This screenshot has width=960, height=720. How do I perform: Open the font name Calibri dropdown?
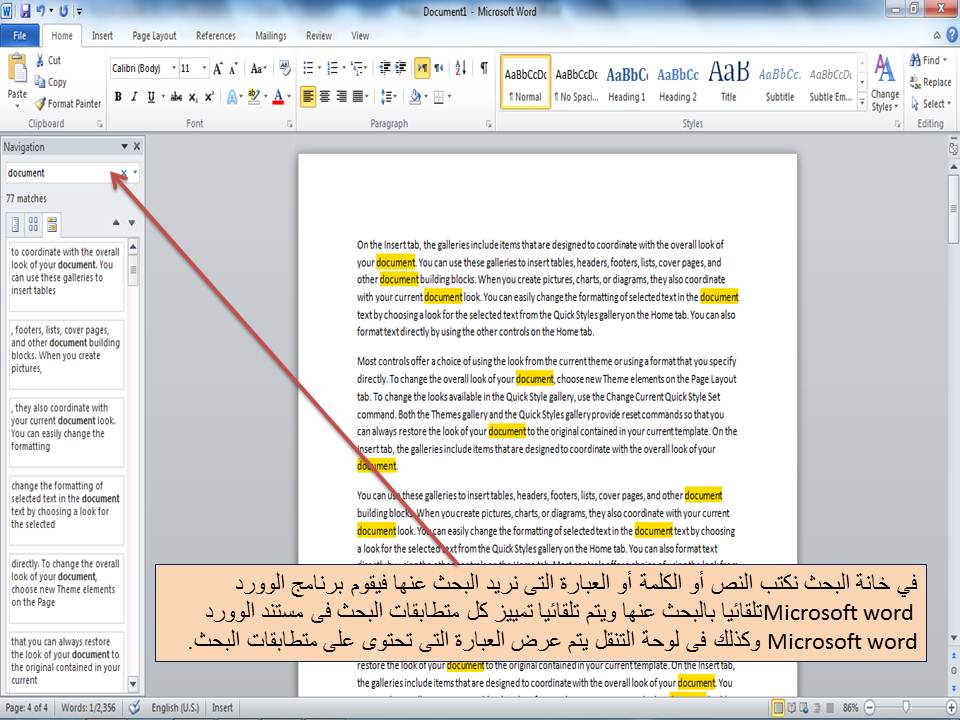(x=174, y=68)
